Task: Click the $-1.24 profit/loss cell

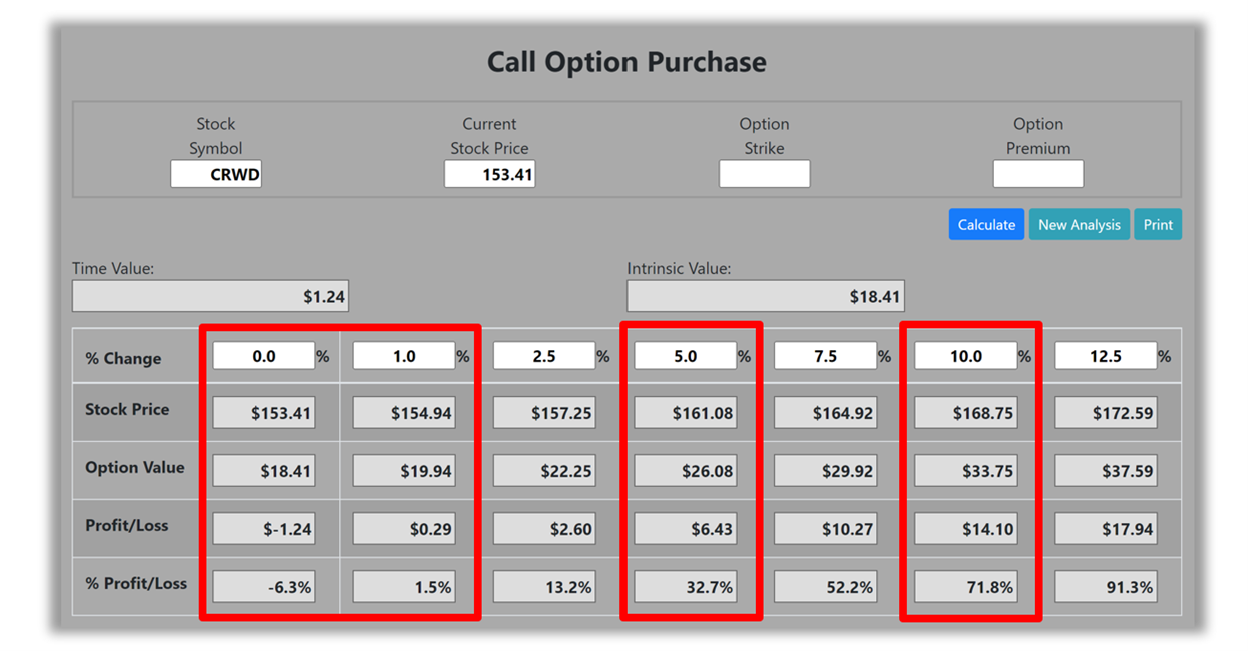Action: pos(264,529)
